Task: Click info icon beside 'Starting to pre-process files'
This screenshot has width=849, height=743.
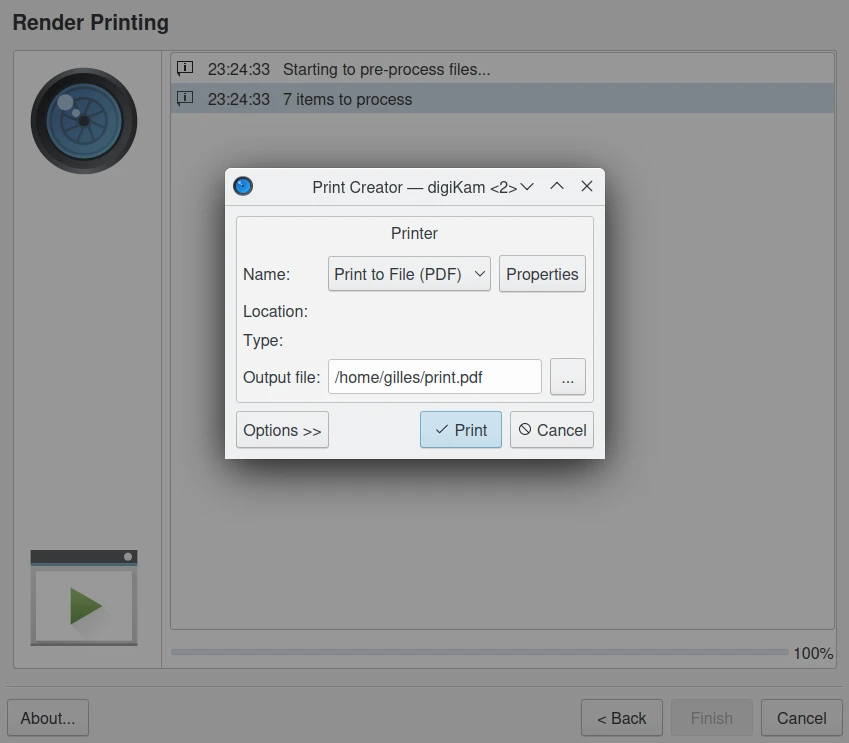Action: 185,69
